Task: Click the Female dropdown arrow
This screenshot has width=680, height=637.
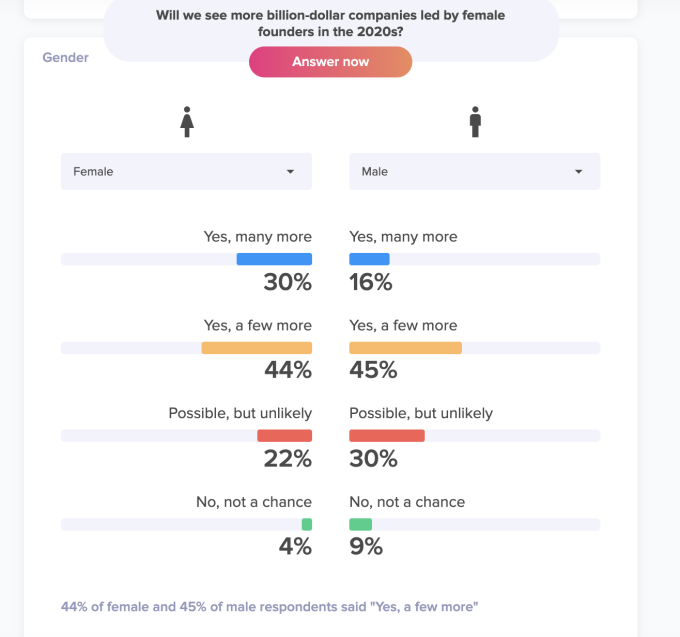Action: pyautogui.click(x=290, y=172)
